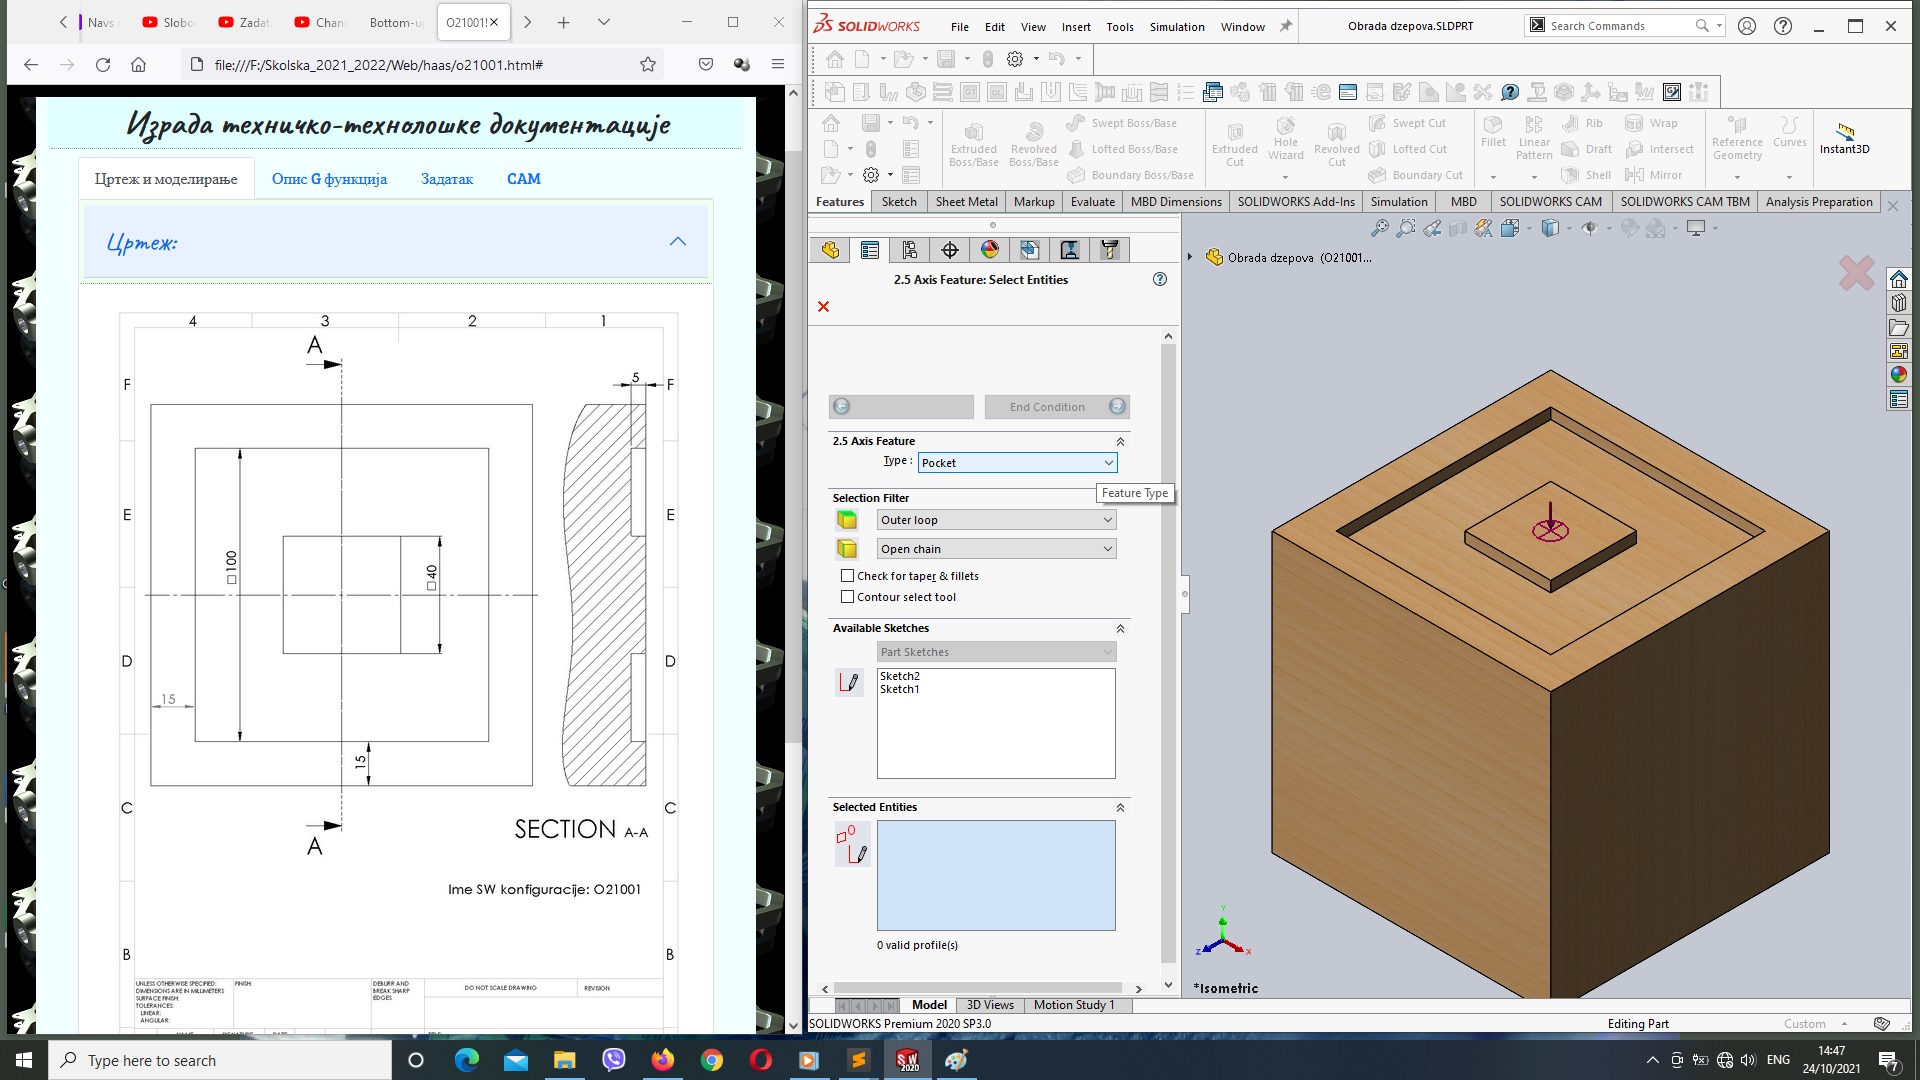This screenshot has width=1920, height=1080.
Task: Click the Save icon in quick toolbar
Action: [946, 59]
